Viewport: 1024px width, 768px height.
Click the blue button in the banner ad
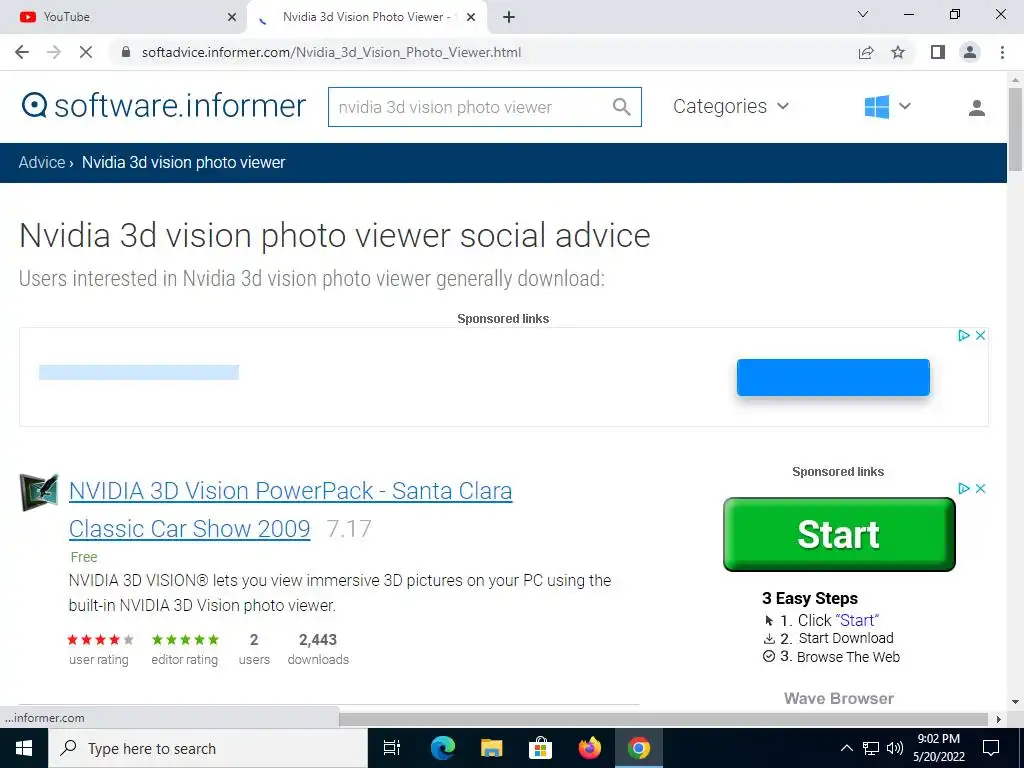pos(833,377)
